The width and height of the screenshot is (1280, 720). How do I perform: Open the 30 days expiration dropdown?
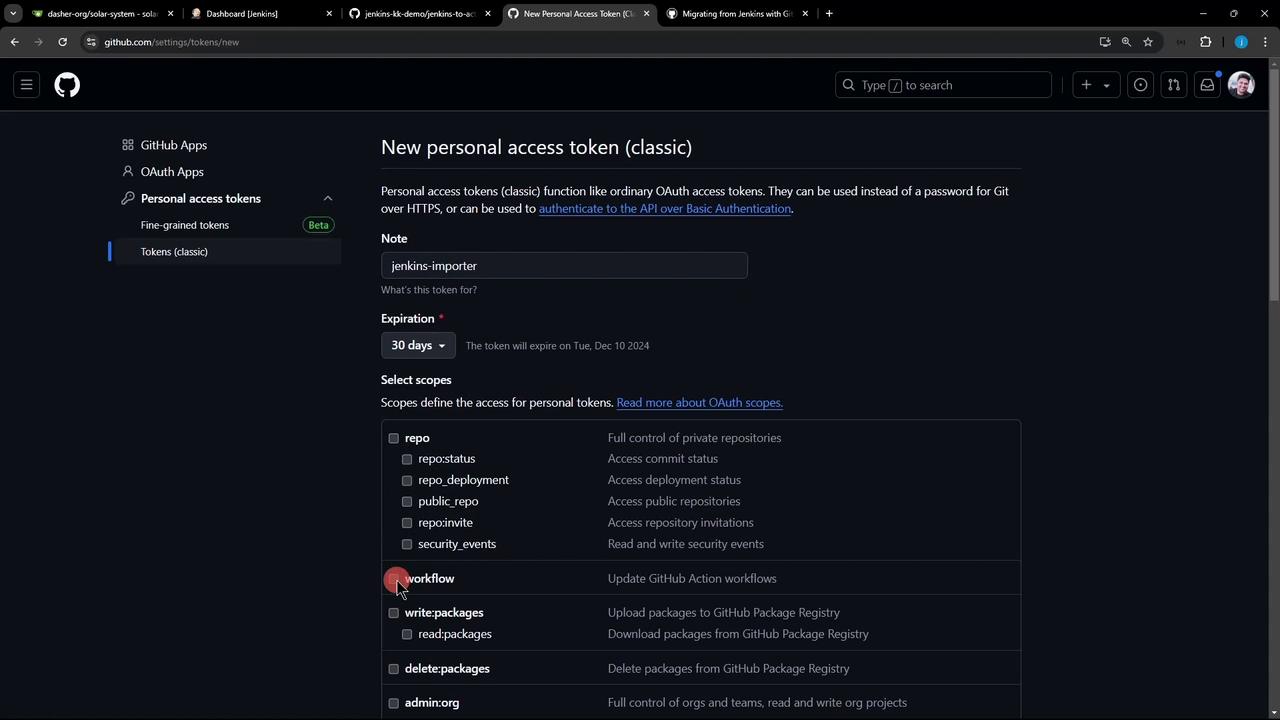418,345
